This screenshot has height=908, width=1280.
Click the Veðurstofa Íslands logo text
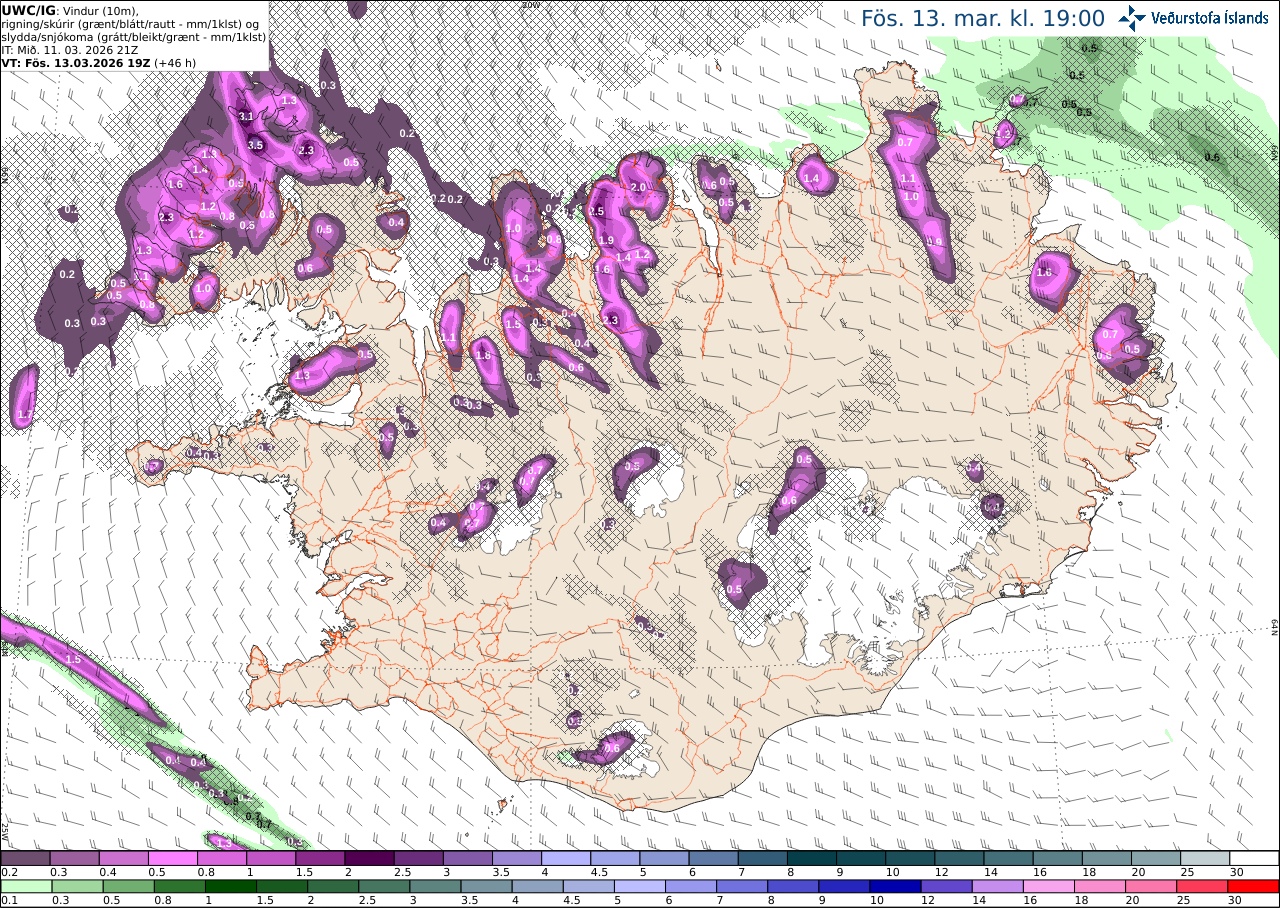(1210, 18)
